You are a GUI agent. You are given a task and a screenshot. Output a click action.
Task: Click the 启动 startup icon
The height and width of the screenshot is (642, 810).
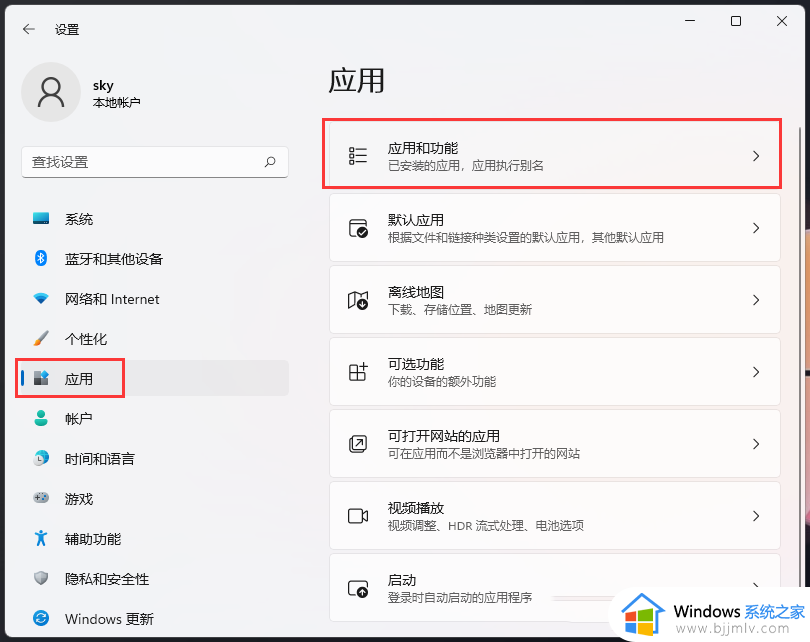[x=358, y=588]
